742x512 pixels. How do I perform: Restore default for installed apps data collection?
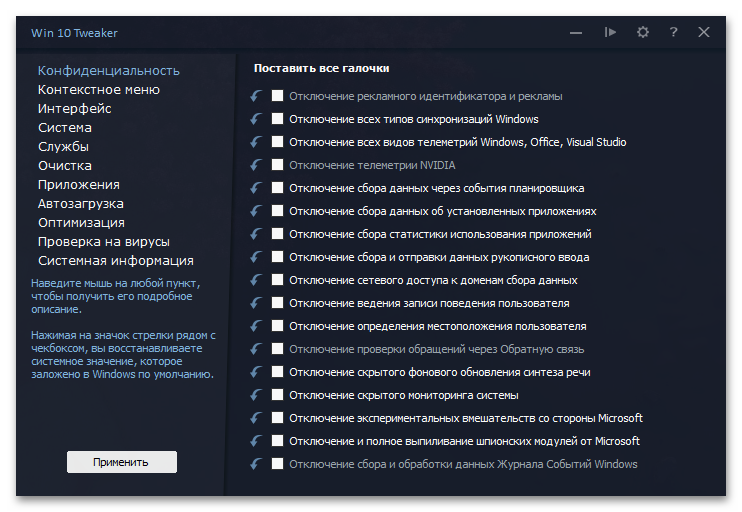coord(256,211)
